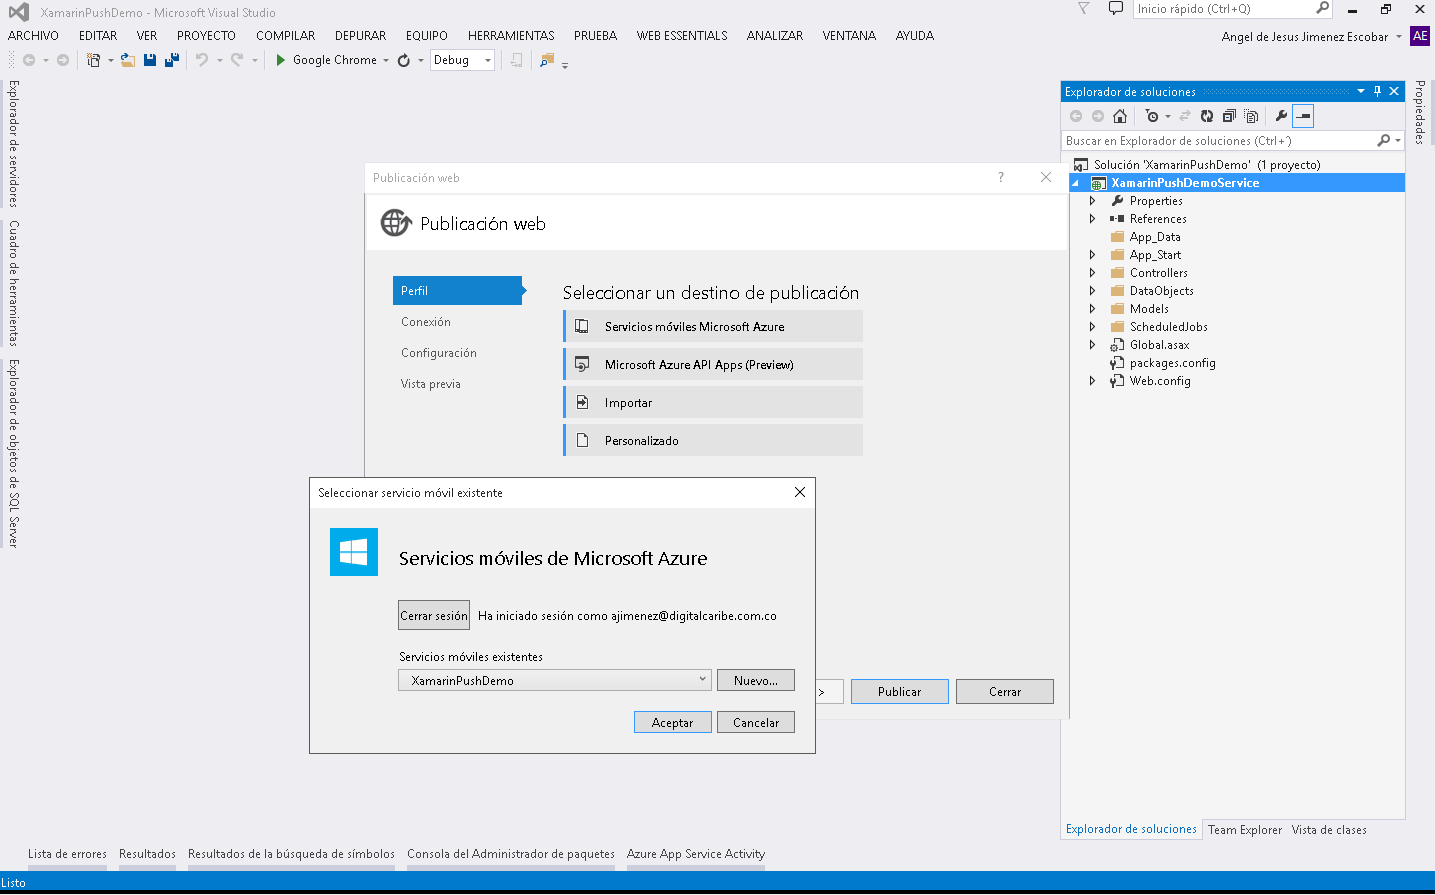Image resolution: width=1435 pixels, height=895 pixels.
Task: Toggle Preview Selected Items button
Action: (1303, 116)
